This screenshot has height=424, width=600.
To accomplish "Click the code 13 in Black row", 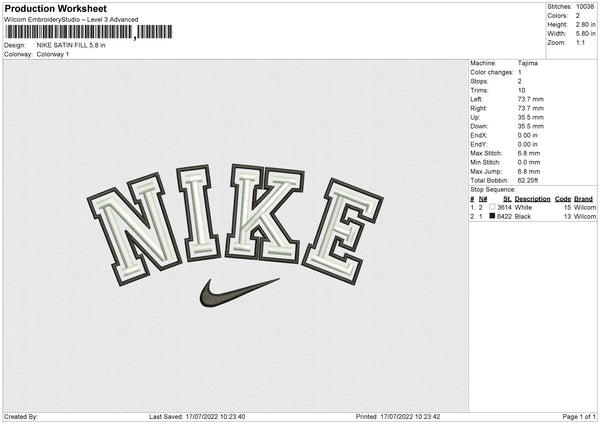I will [567, 217].
